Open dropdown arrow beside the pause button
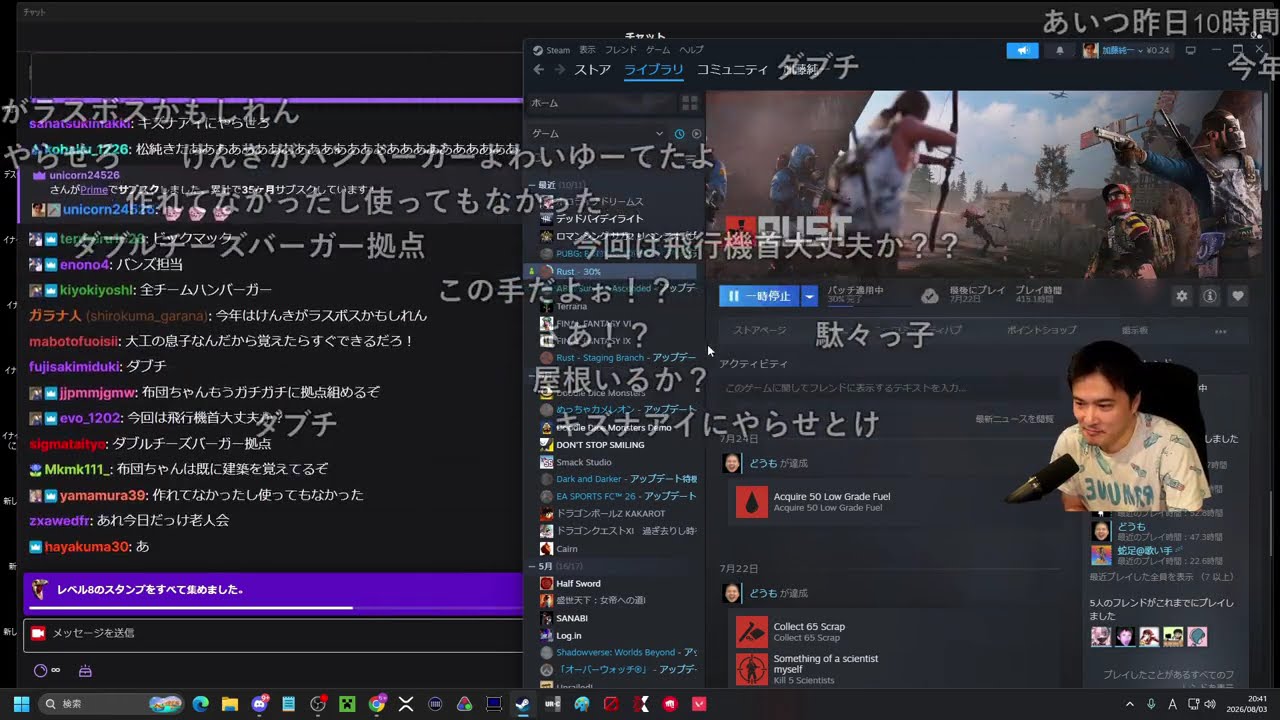Viewport: 1280px width, 720px height. [810, 296]
